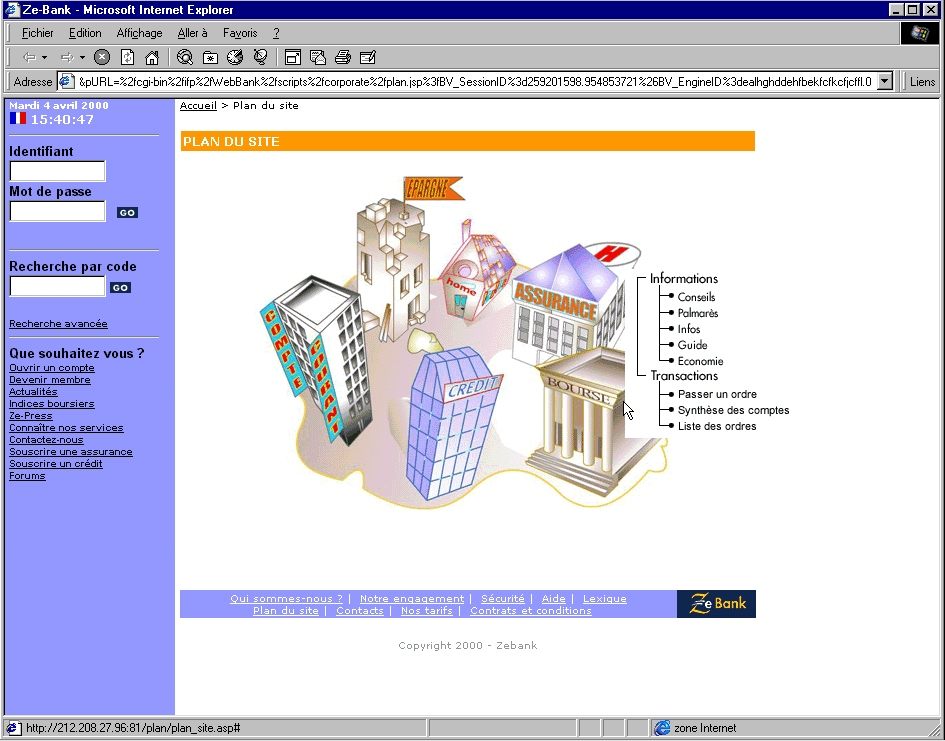Select Economie in the Informations tree

(700, 361)
